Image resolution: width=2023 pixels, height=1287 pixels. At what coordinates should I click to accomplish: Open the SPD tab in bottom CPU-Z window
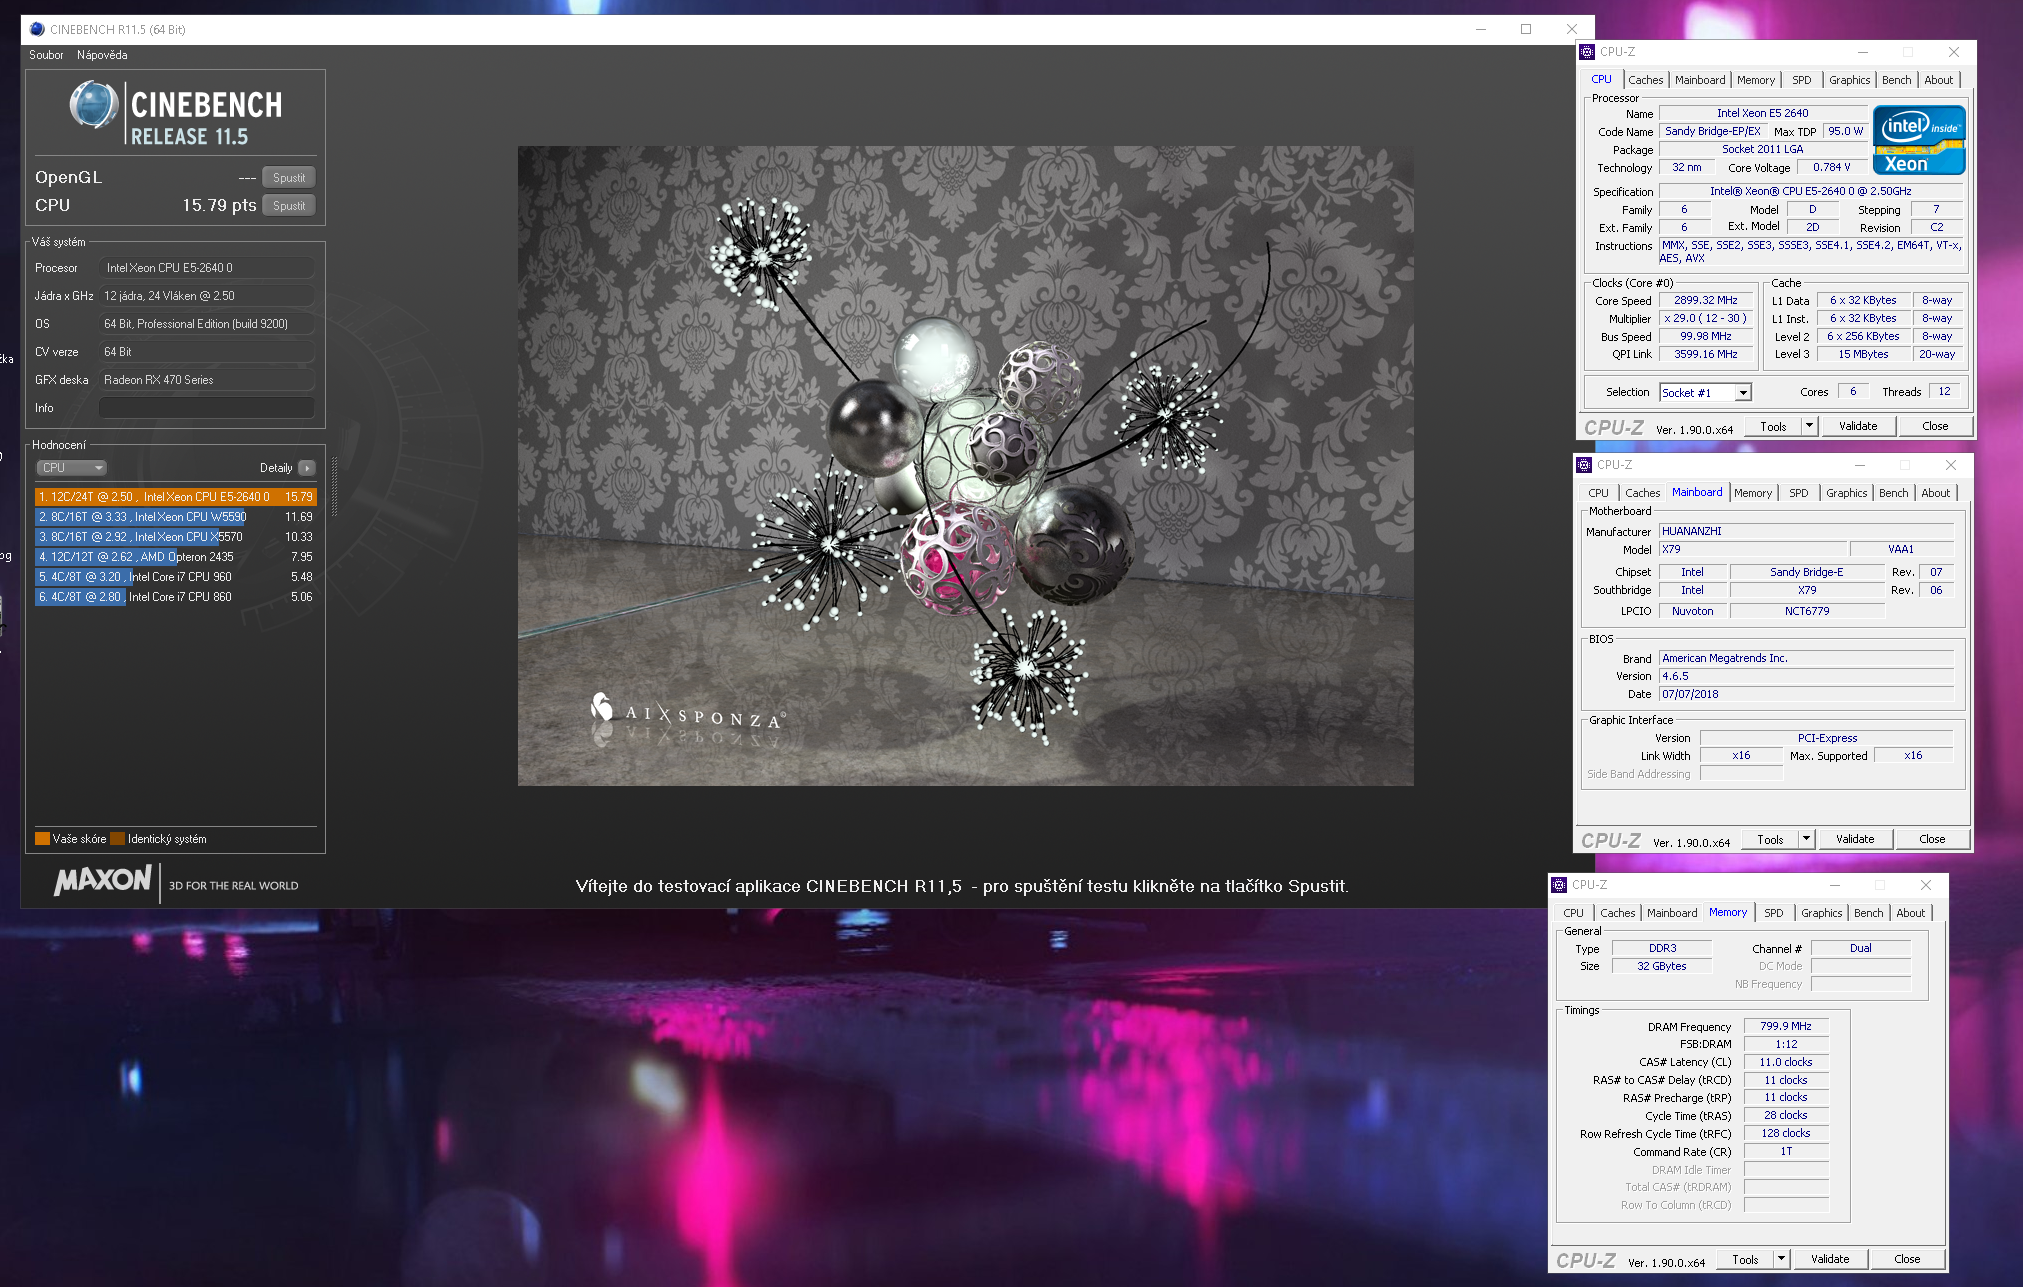coord(1773,913)
